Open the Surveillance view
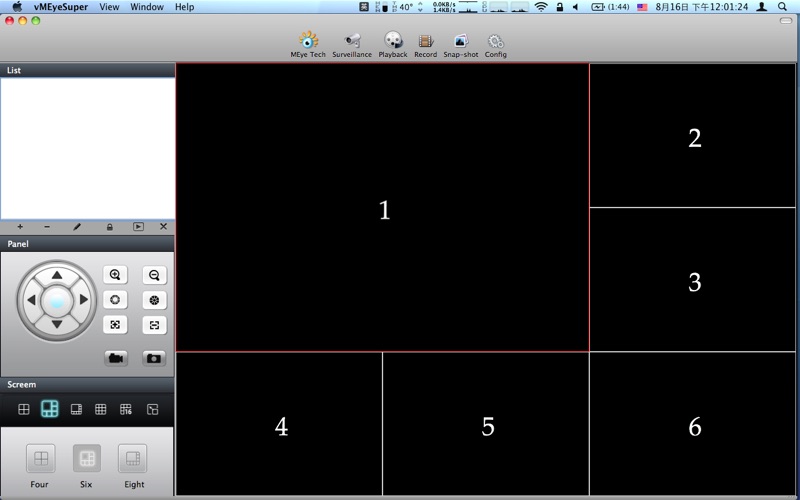Image resolution: width=800 pixels, height=500 pixels. coord(352,44)
